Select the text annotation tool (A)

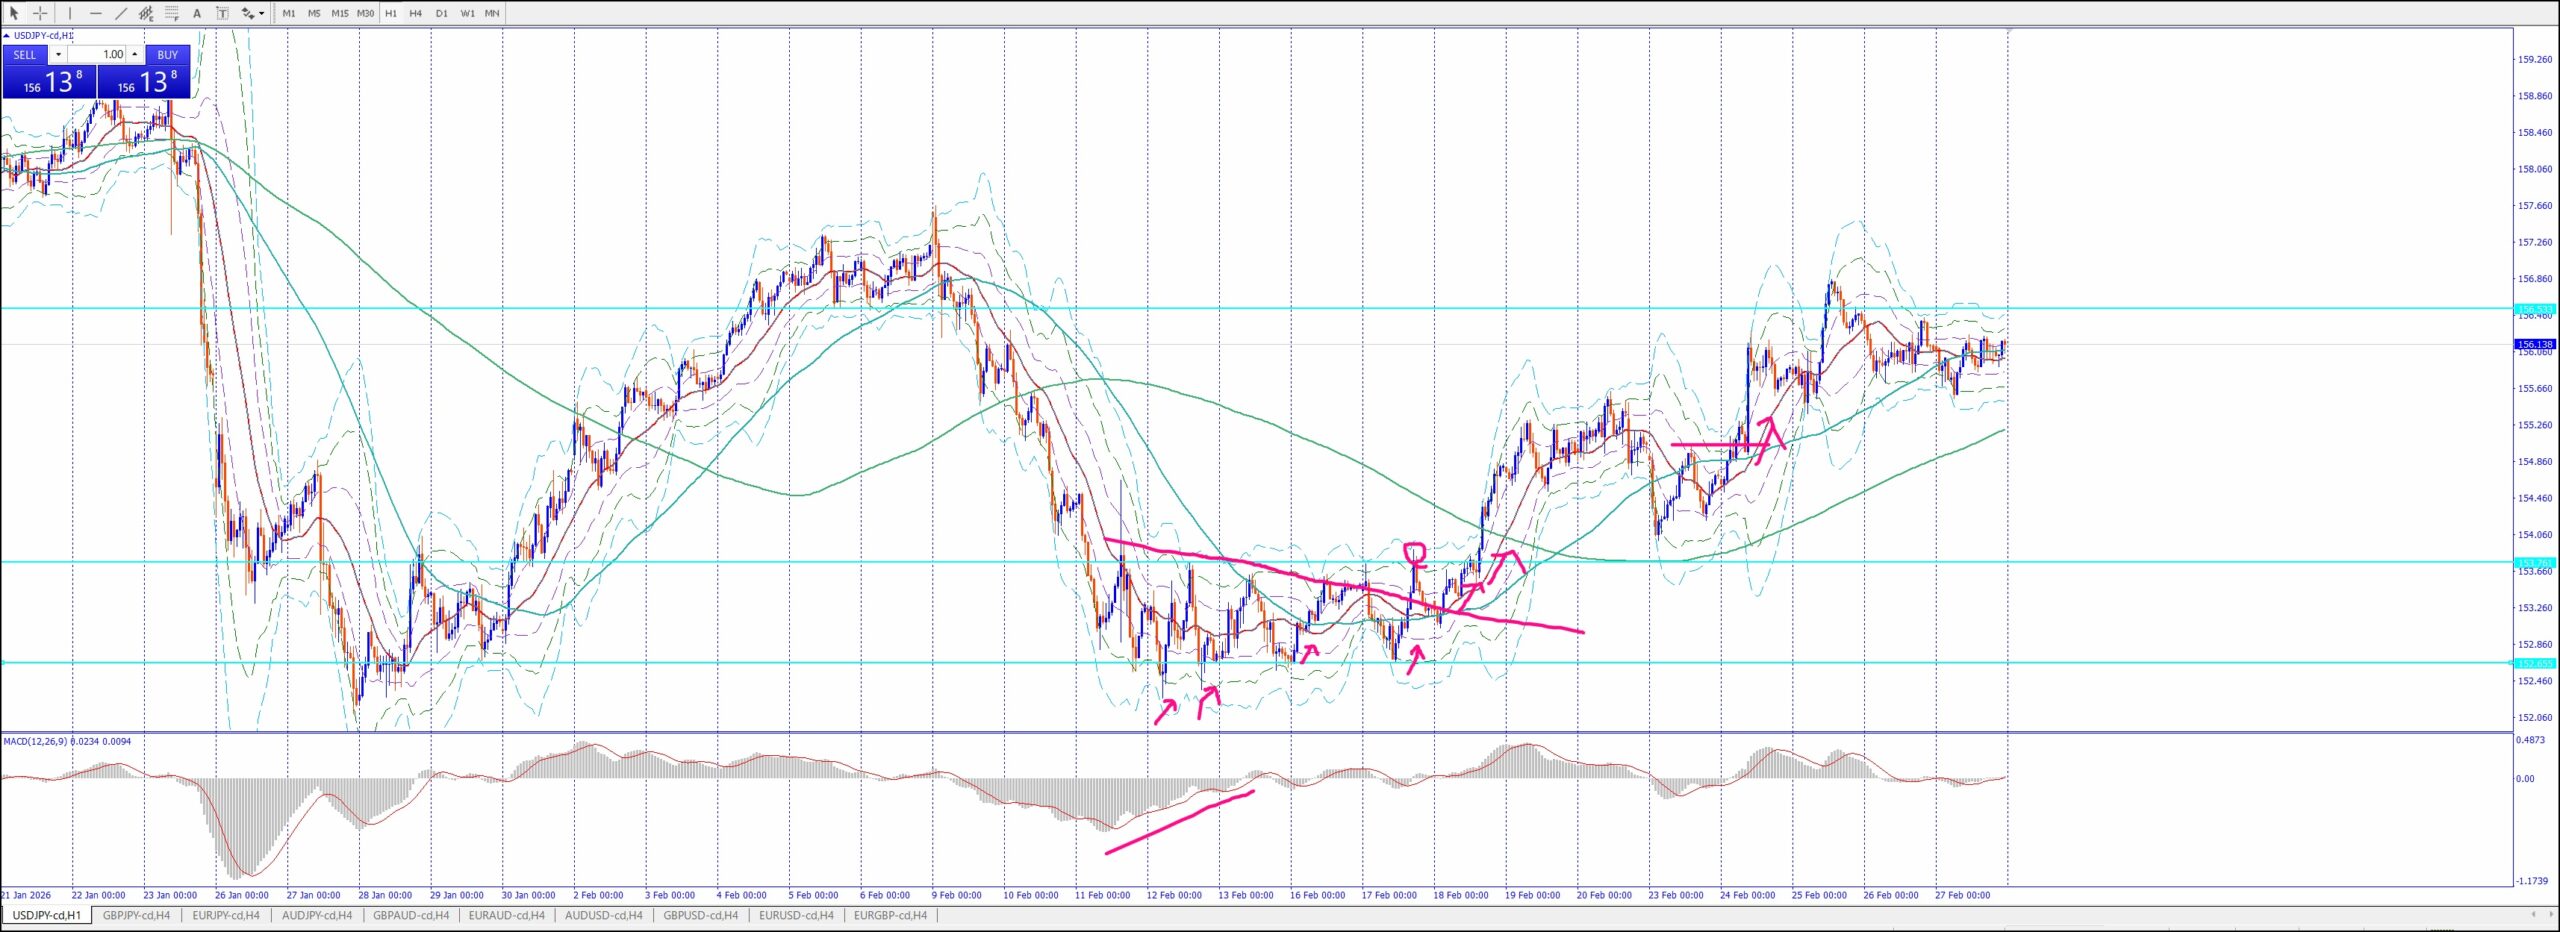point(197,13)
